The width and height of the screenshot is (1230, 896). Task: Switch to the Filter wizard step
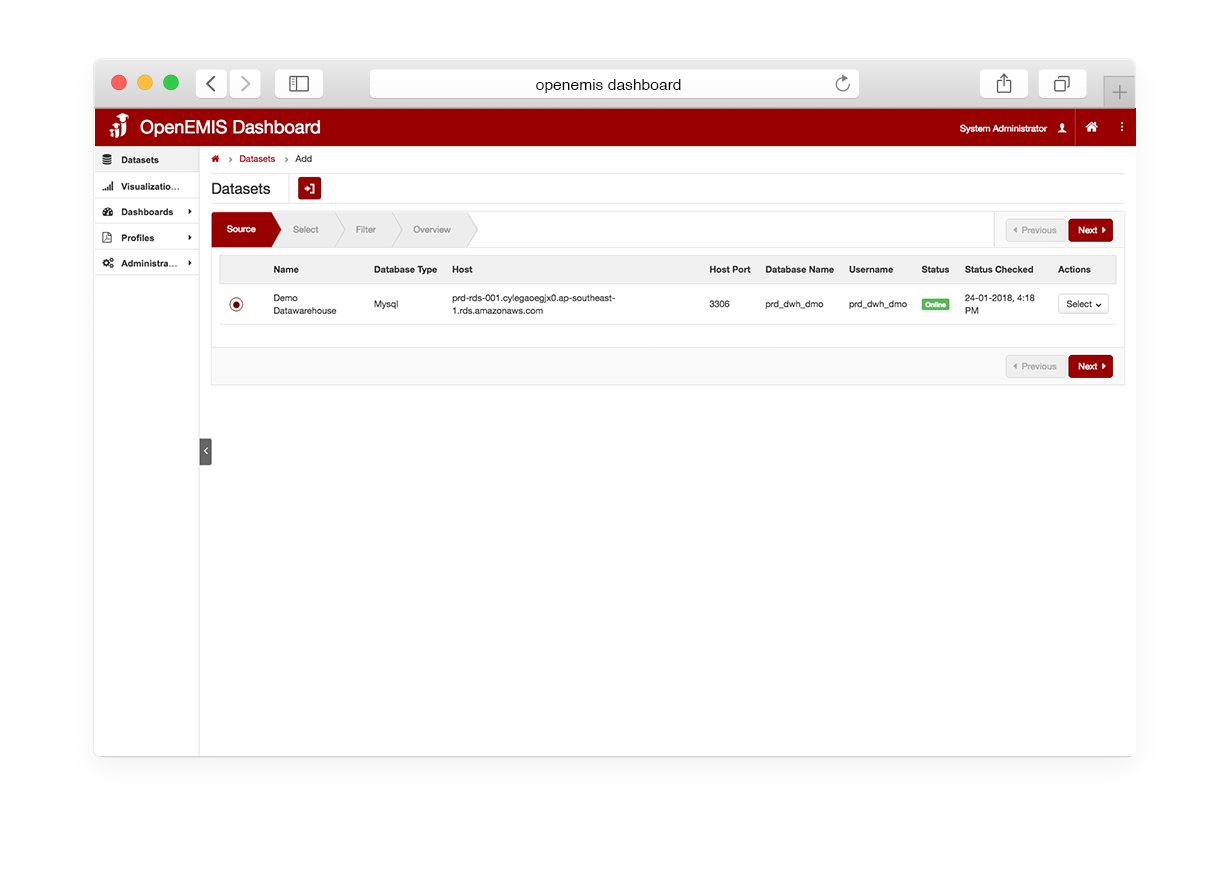coord(366,229)
